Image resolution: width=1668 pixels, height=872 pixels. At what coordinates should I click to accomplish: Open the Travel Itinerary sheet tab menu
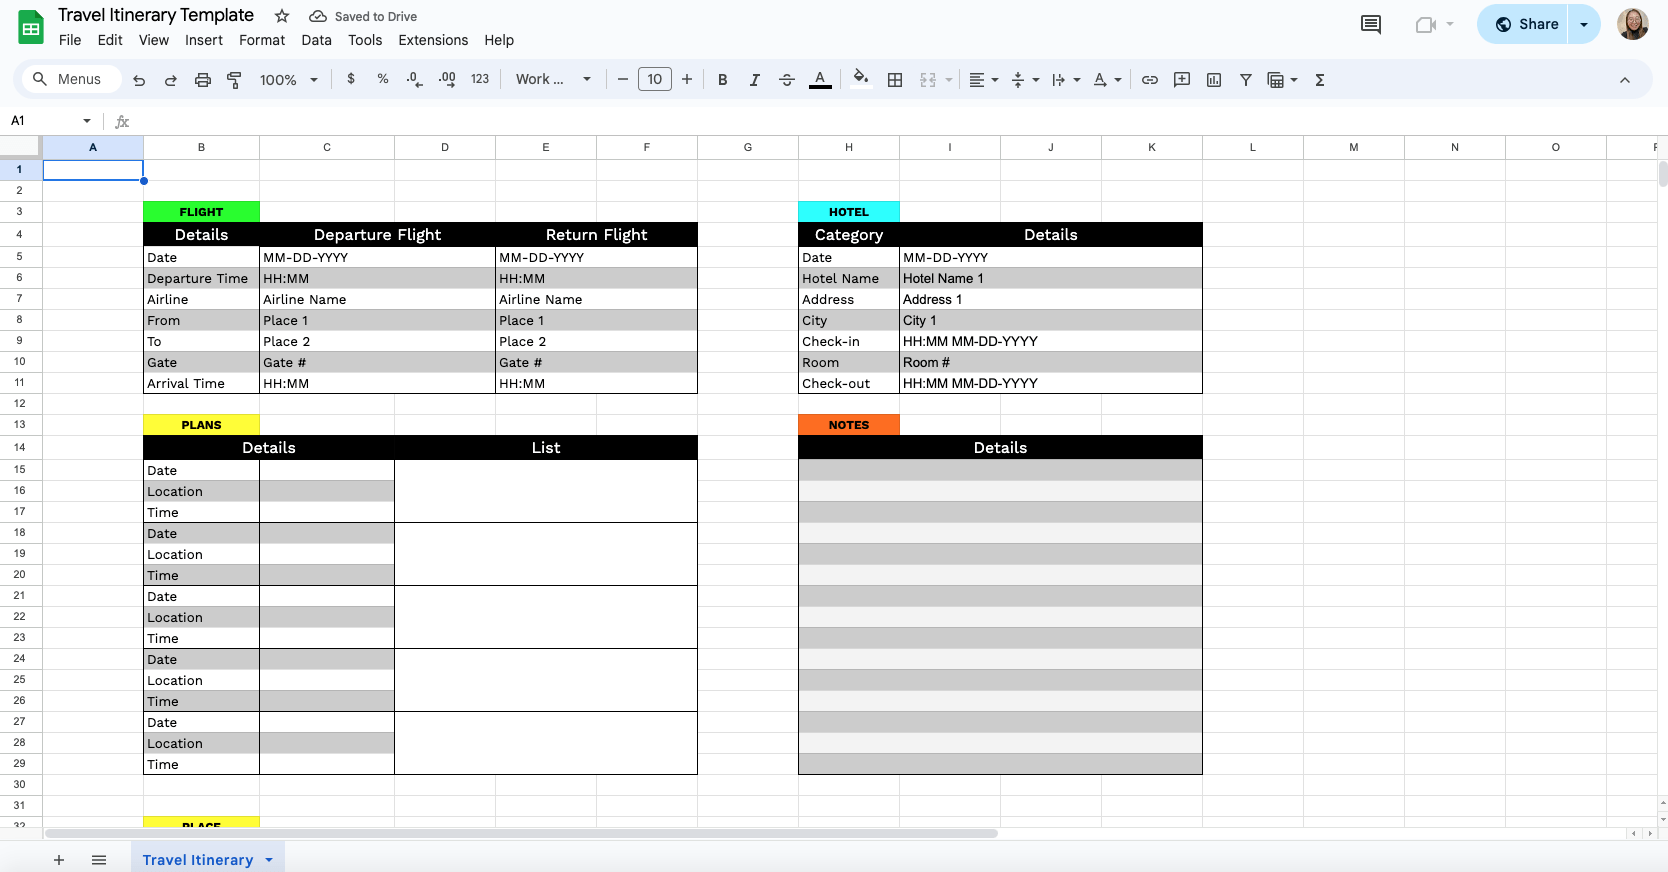269,860
